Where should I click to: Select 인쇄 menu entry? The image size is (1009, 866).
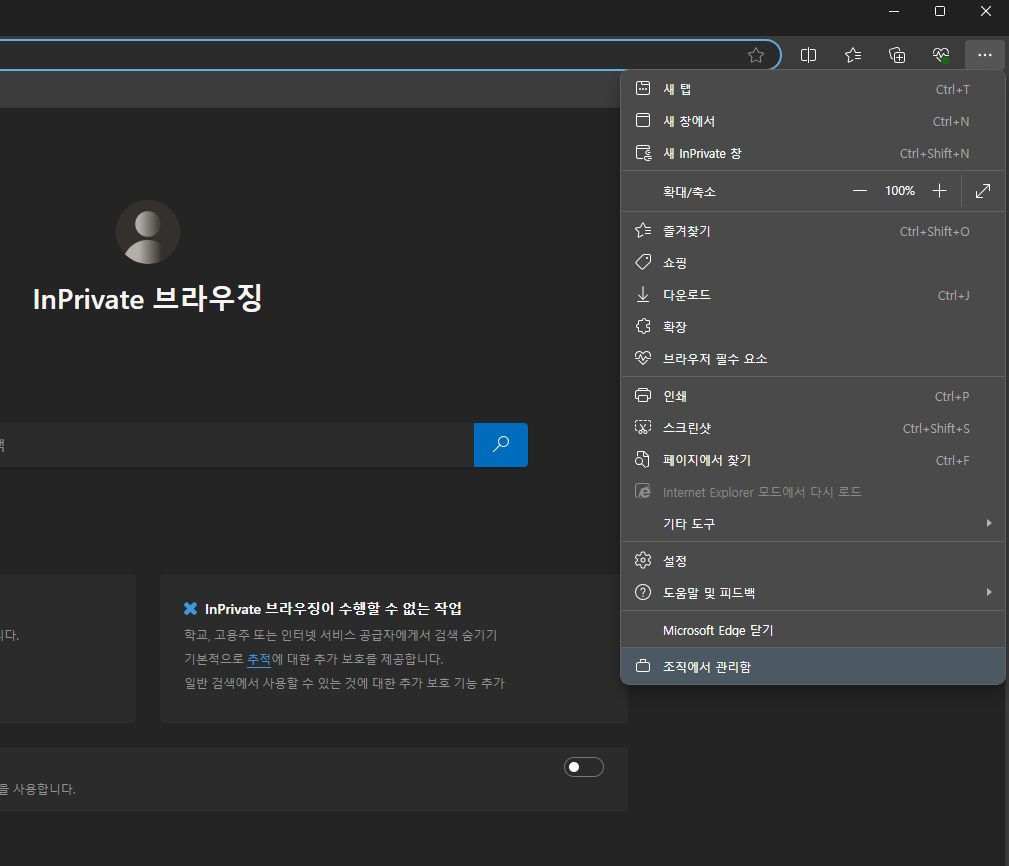click(812, 396)
